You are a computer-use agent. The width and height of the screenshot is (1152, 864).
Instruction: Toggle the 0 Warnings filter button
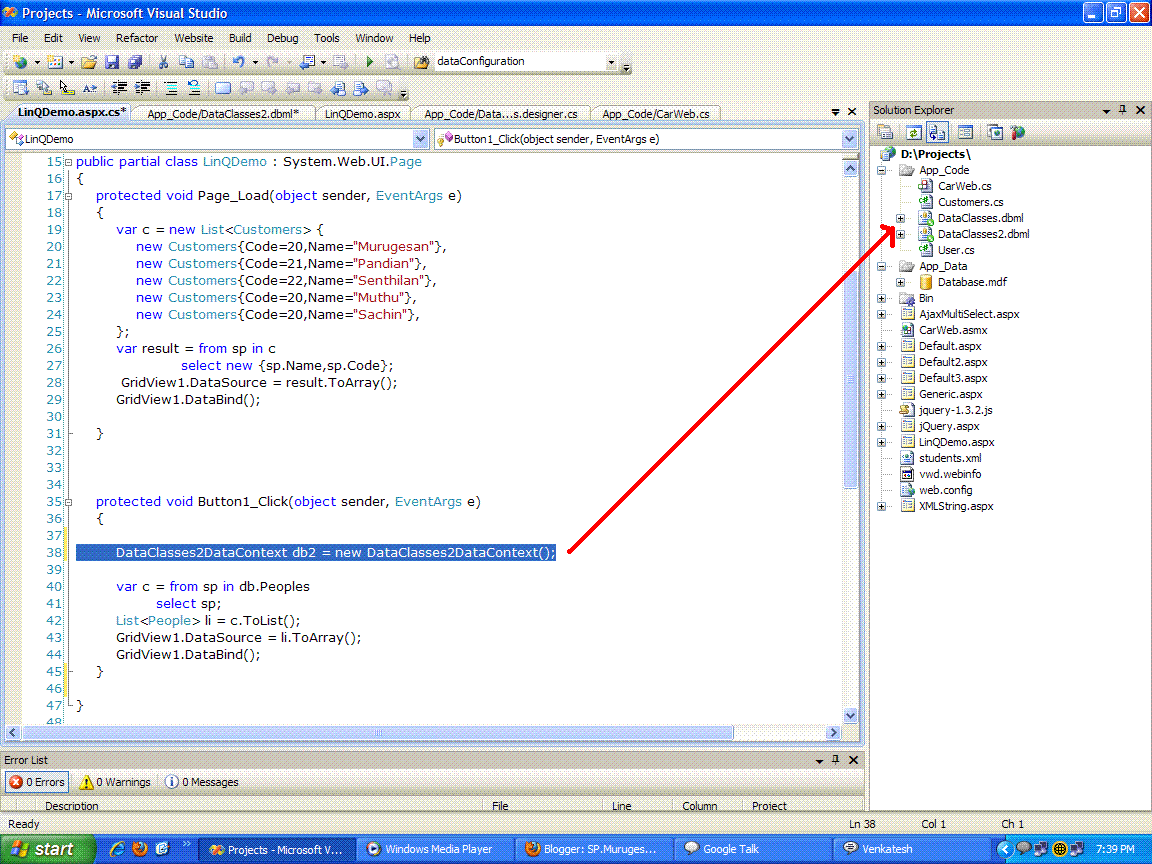(x=115, y=782)
